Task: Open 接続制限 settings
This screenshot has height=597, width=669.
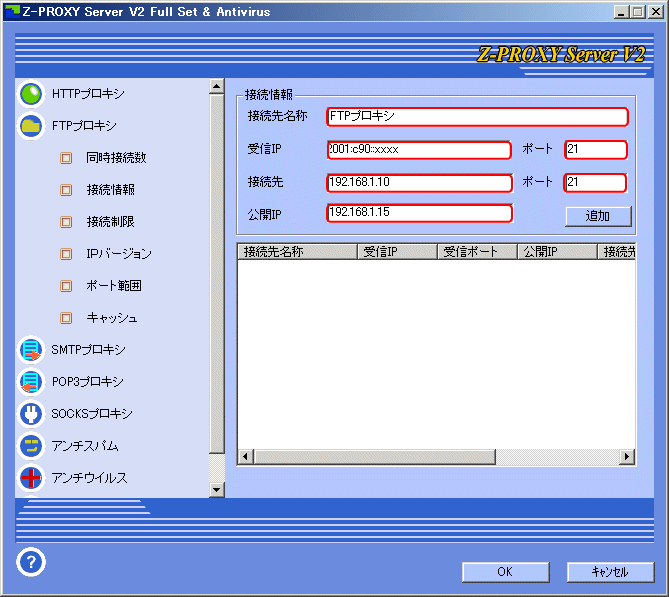Action: [111, 222]
